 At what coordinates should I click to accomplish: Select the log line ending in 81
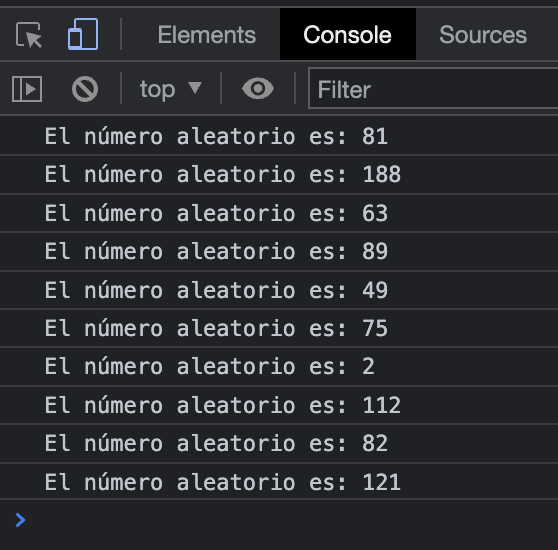[x=279, y=136]
